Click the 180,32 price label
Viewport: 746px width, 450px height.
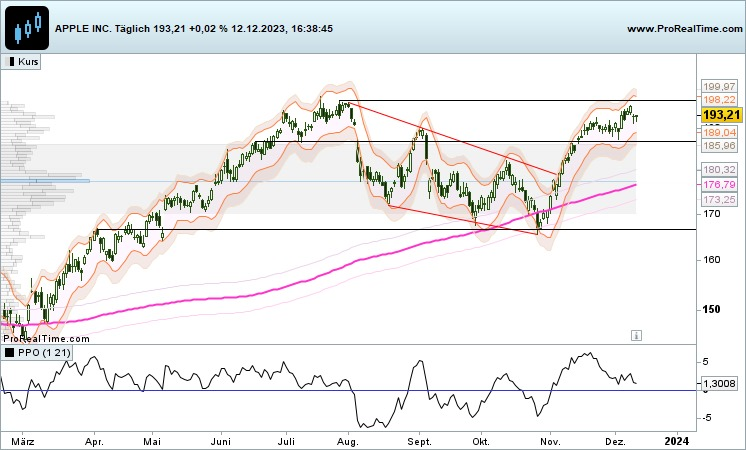tap(719, 169)
